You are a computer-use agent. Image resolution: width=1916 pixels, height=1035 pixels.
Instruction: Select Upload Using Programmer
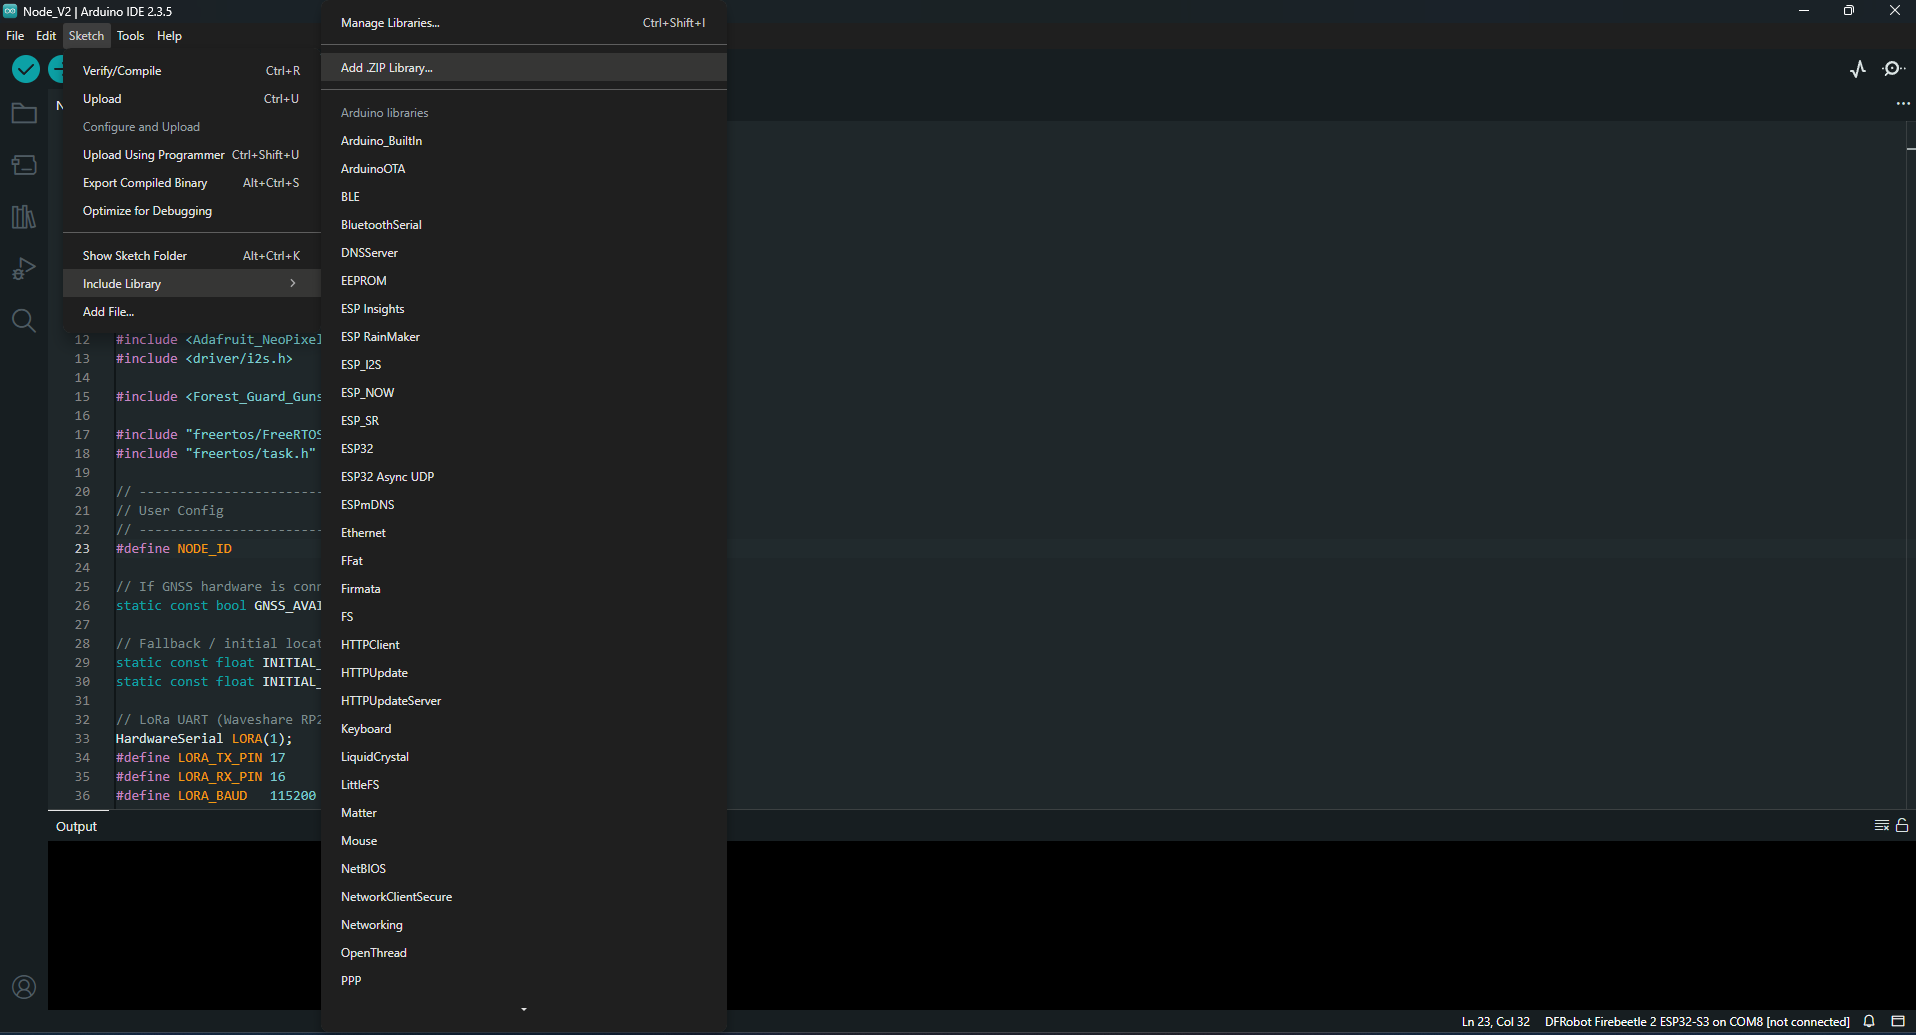pos(191,155)
